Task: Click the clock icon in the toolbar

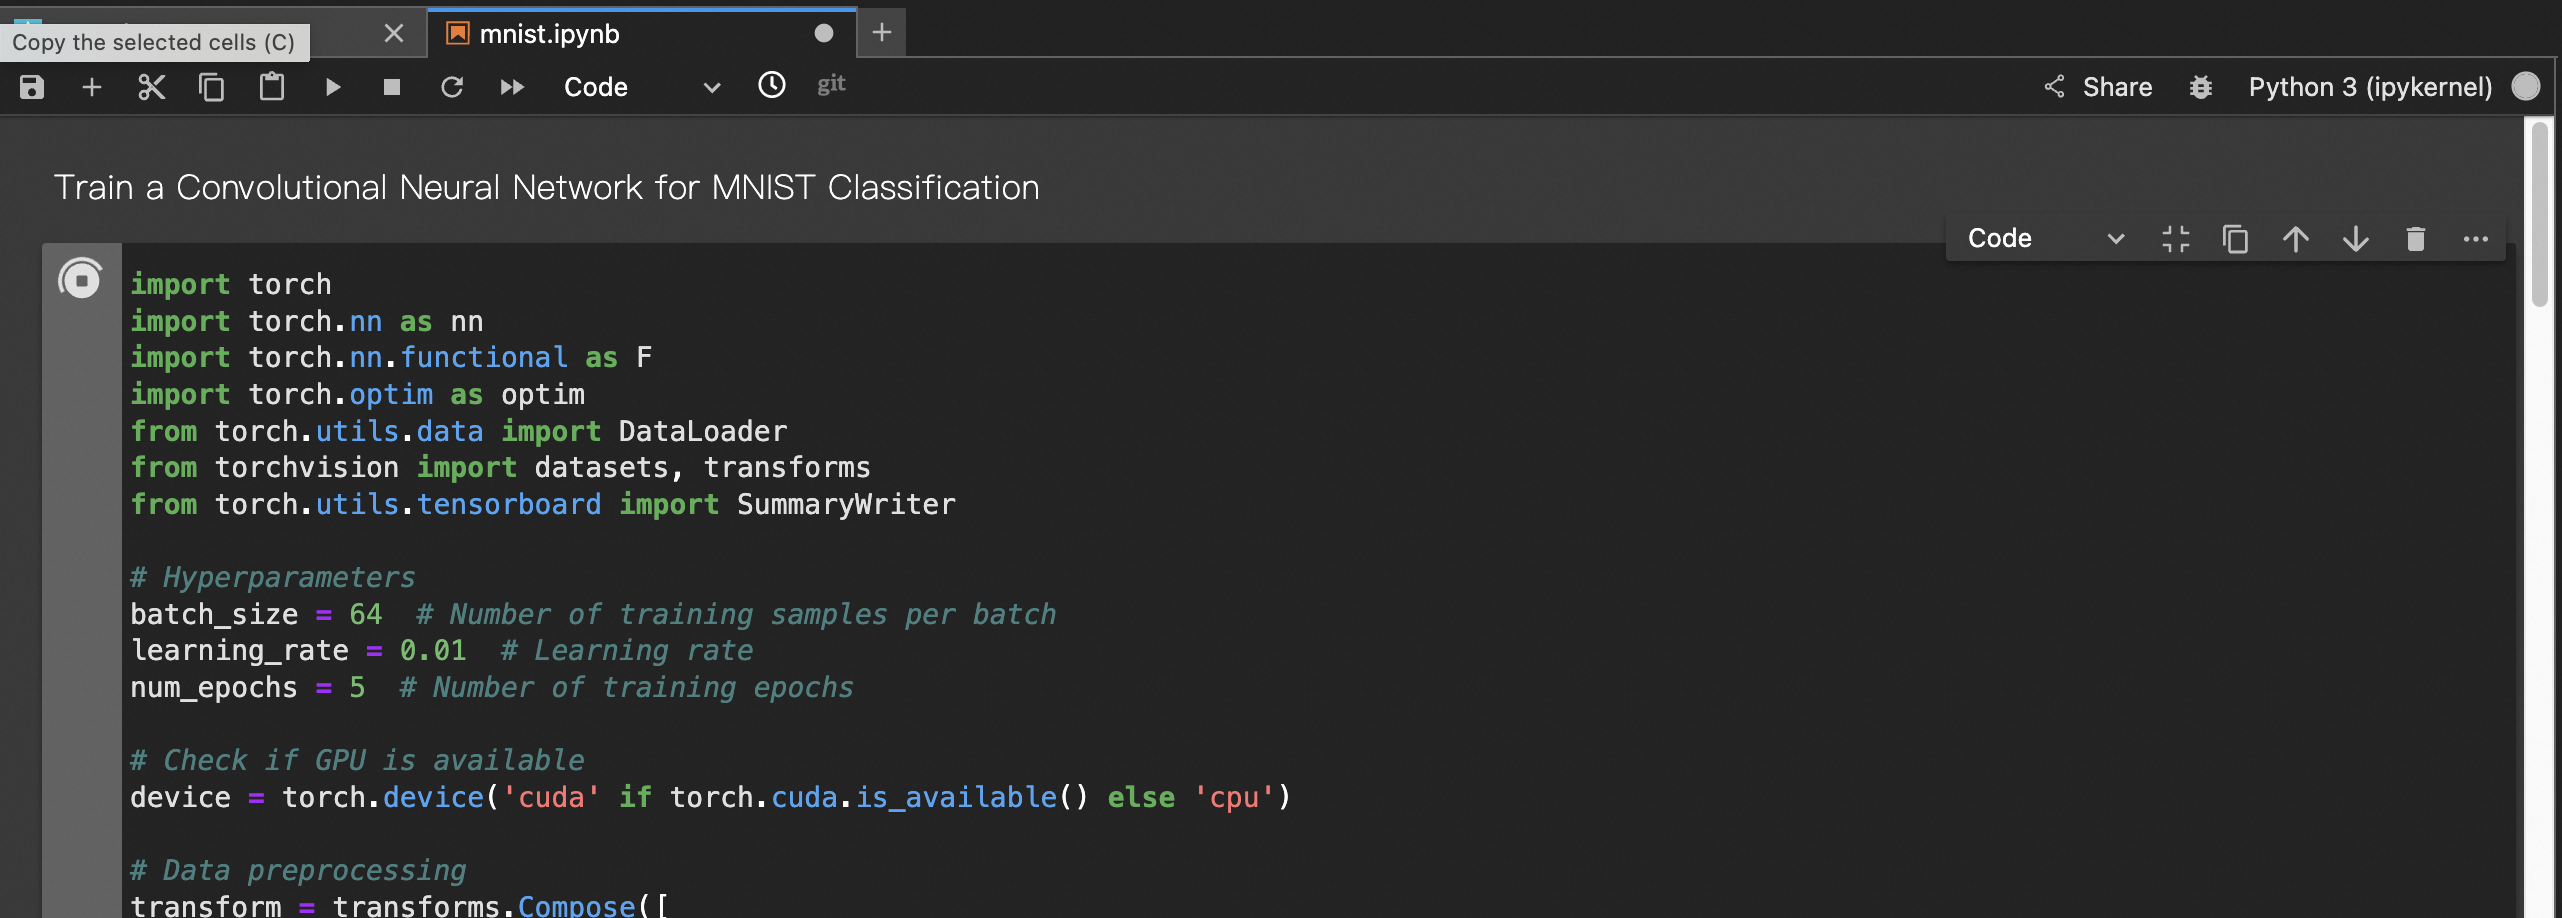Action: (772, 86)
